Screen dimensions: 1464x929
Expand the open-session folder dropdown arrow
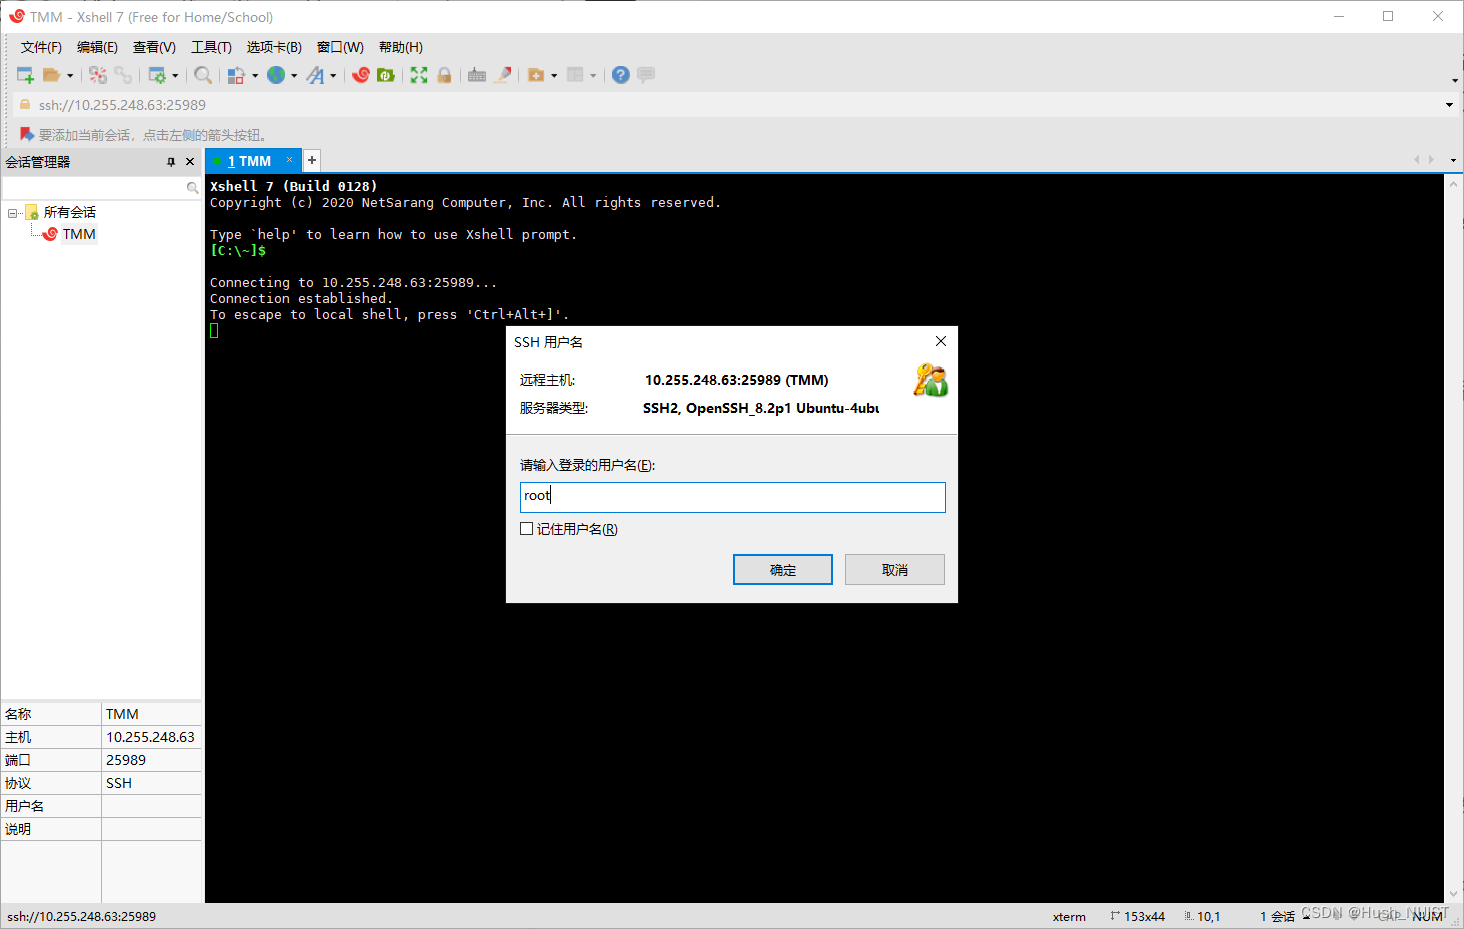click(70, 76)
